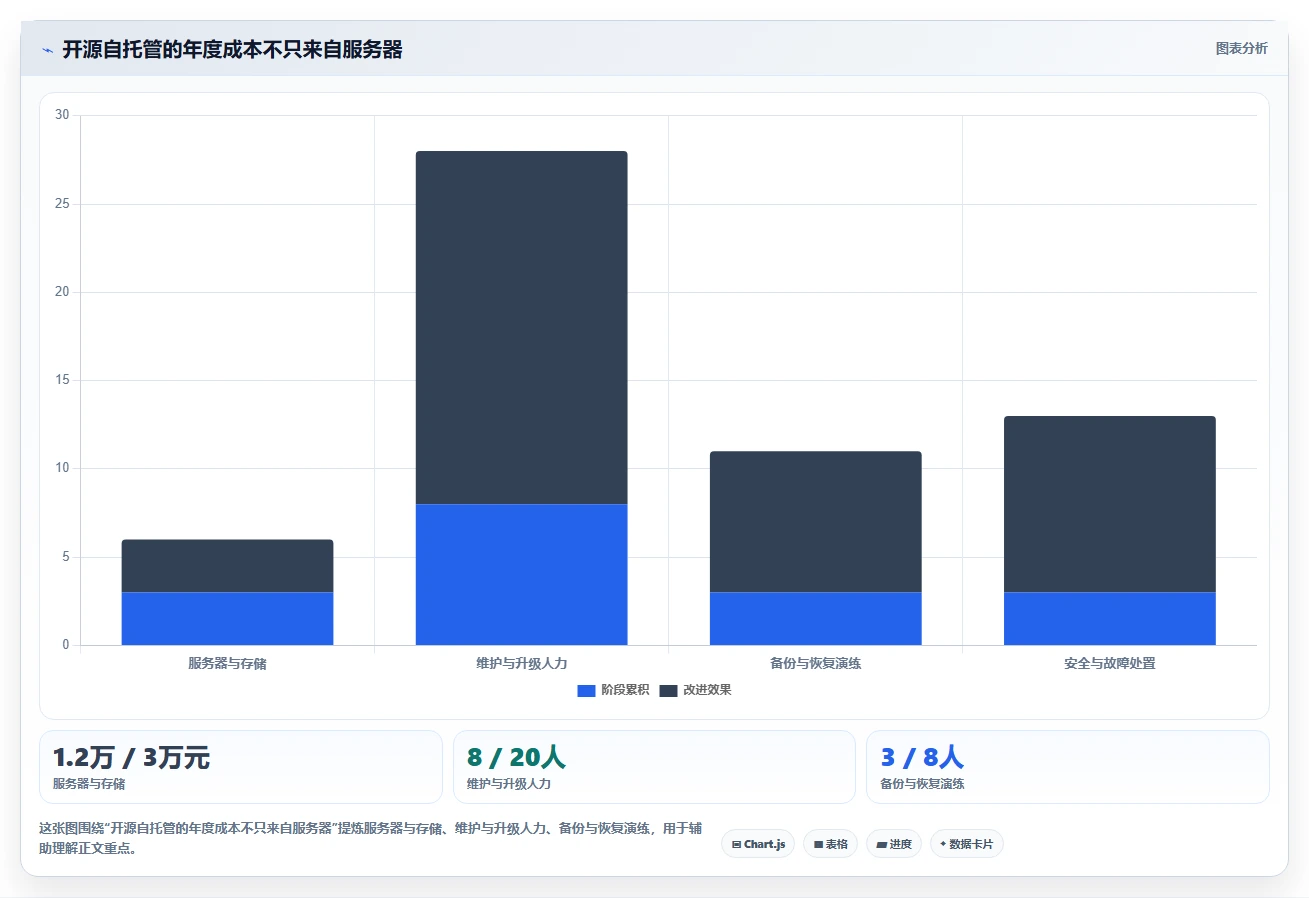1309x898 pixels.
Task: Toggle the 改进效果 legend dark swatch
Action: [668, 690]
